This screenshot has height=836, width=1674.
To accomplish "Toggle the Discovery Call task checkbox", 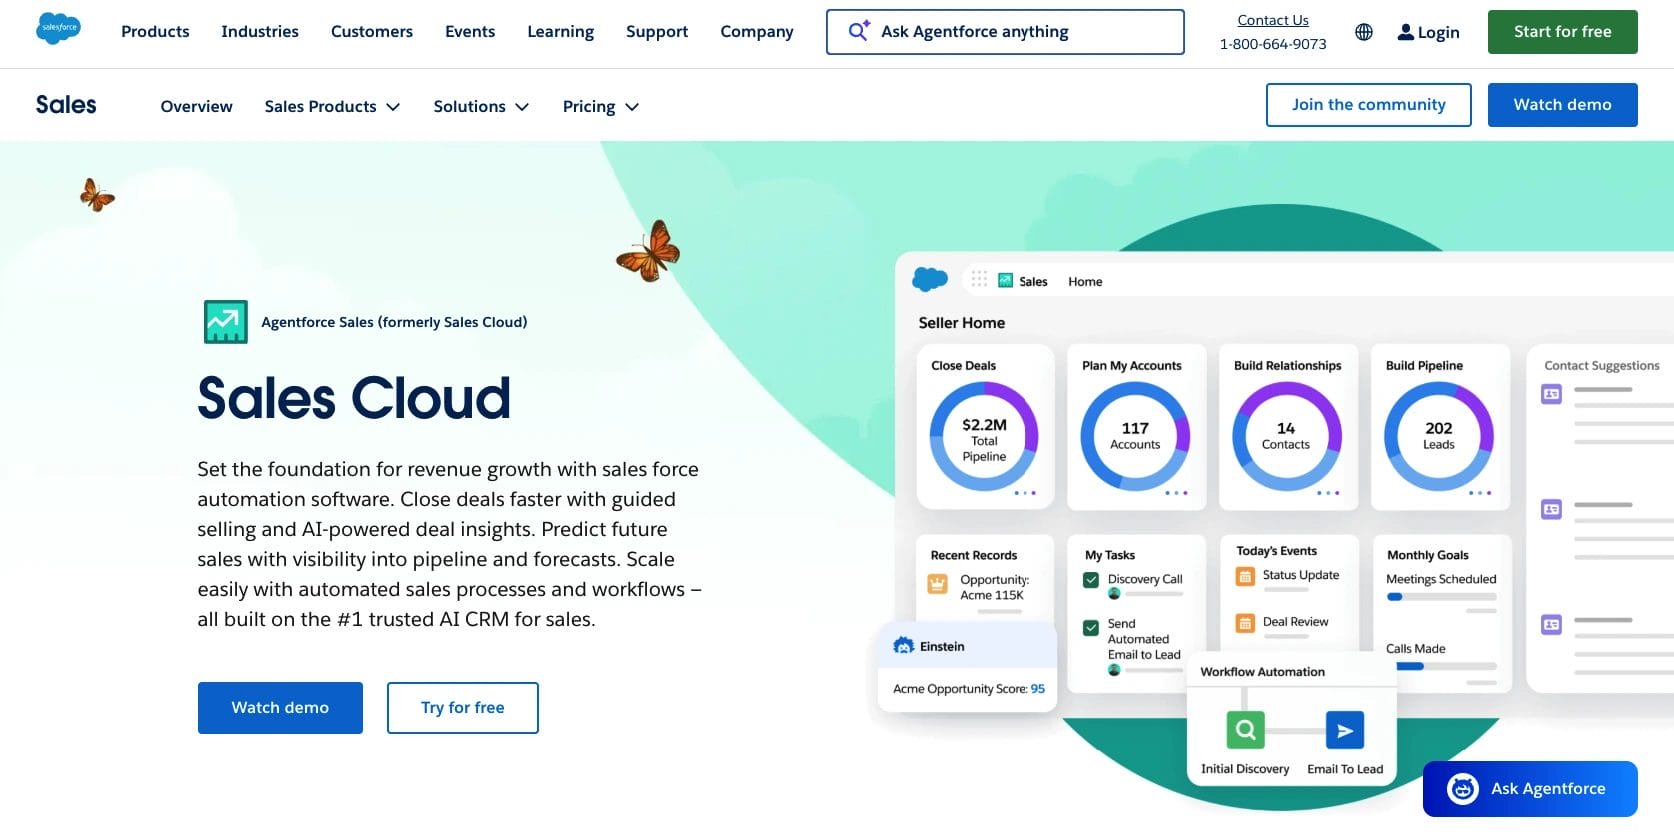I will pyautogui.click(x=1091, y=580).
